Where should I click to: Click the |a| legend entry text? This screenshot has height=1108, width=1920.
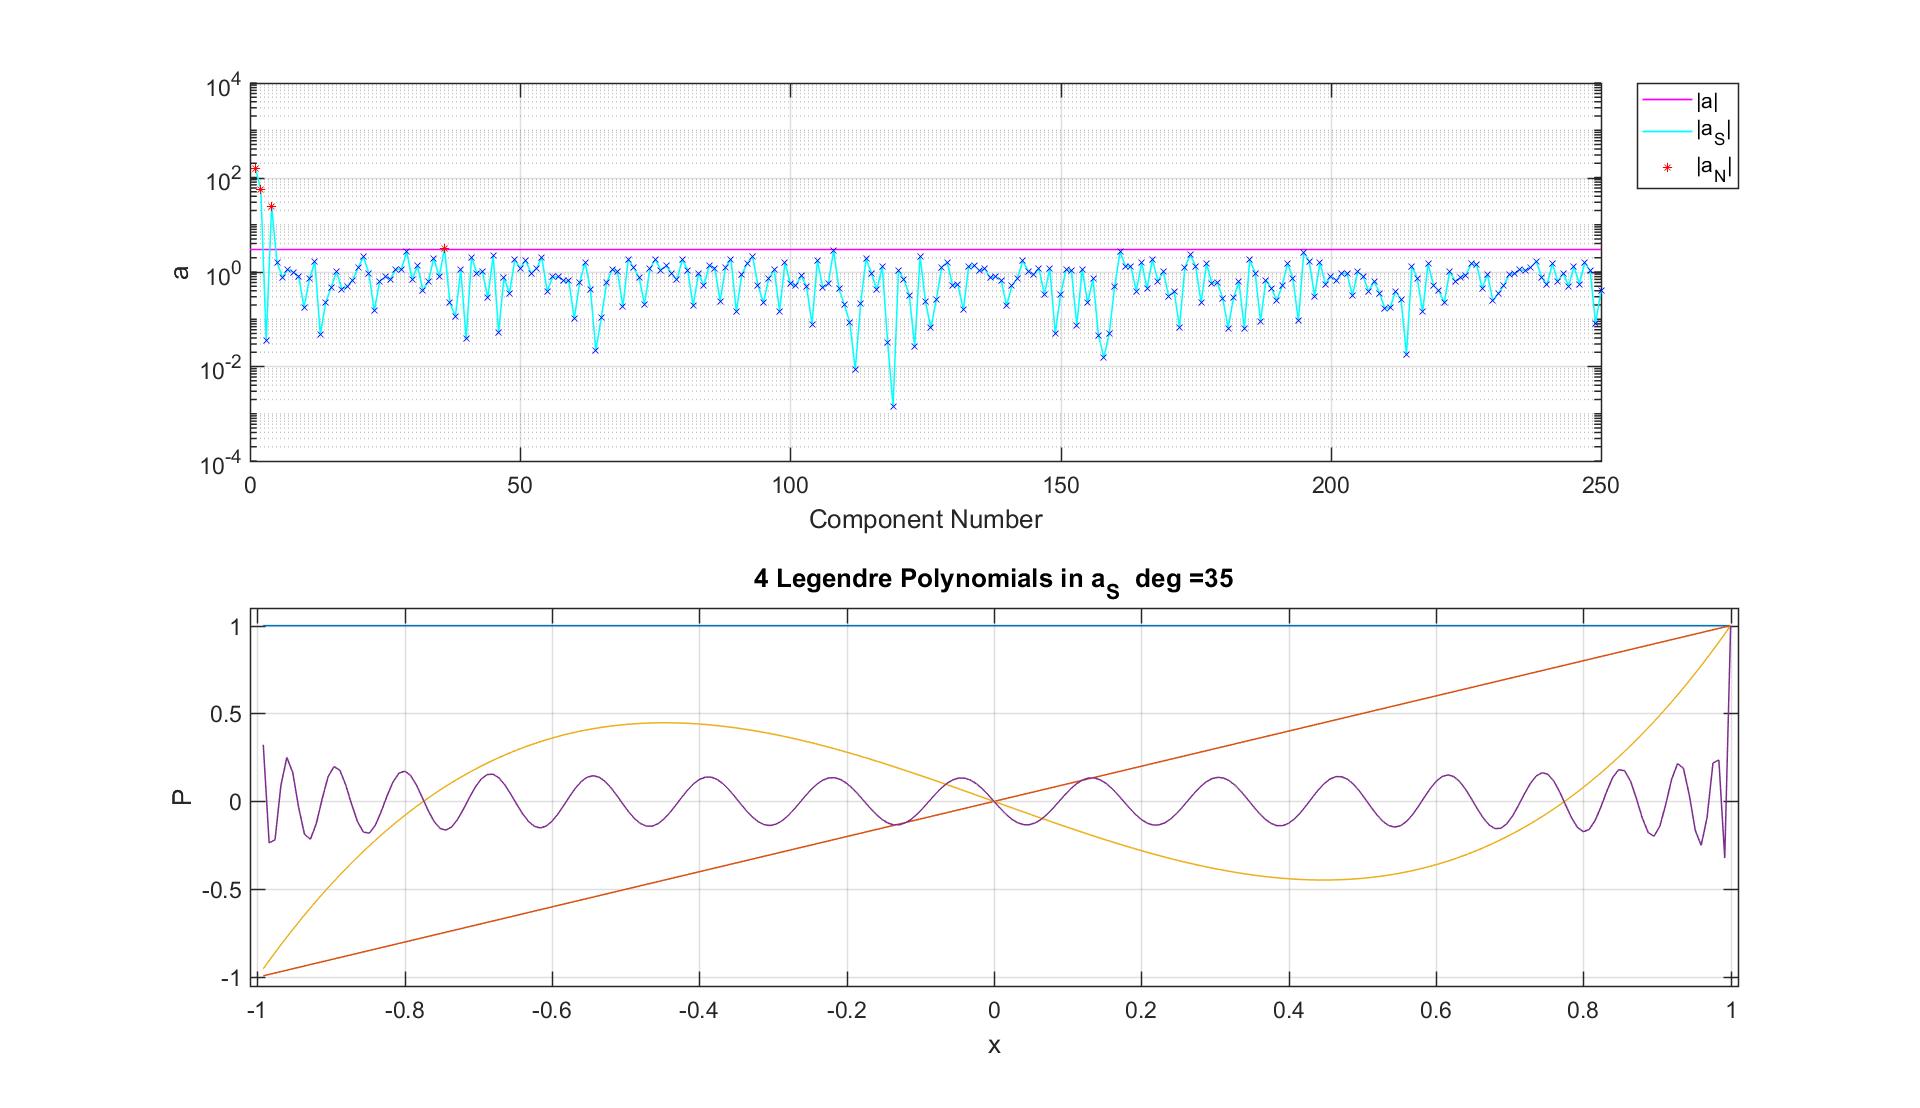pyautogui.click(x=1708, y=100)
